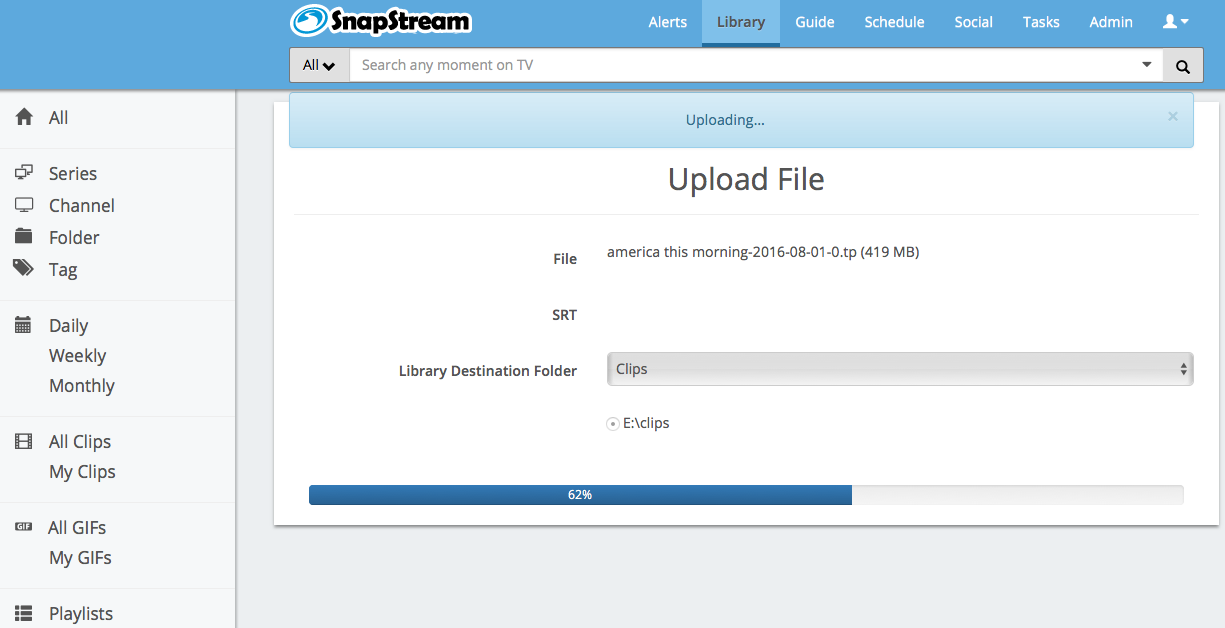Viewport: 1225px width, 628px height.
Task: Click the File field label
Action: (x=565, y=259)
